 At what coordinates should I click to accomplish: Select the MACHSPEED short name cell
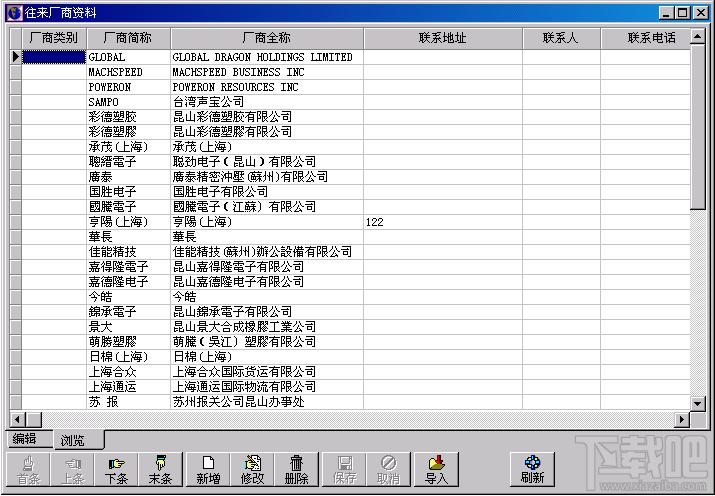(x=128, y=72)
